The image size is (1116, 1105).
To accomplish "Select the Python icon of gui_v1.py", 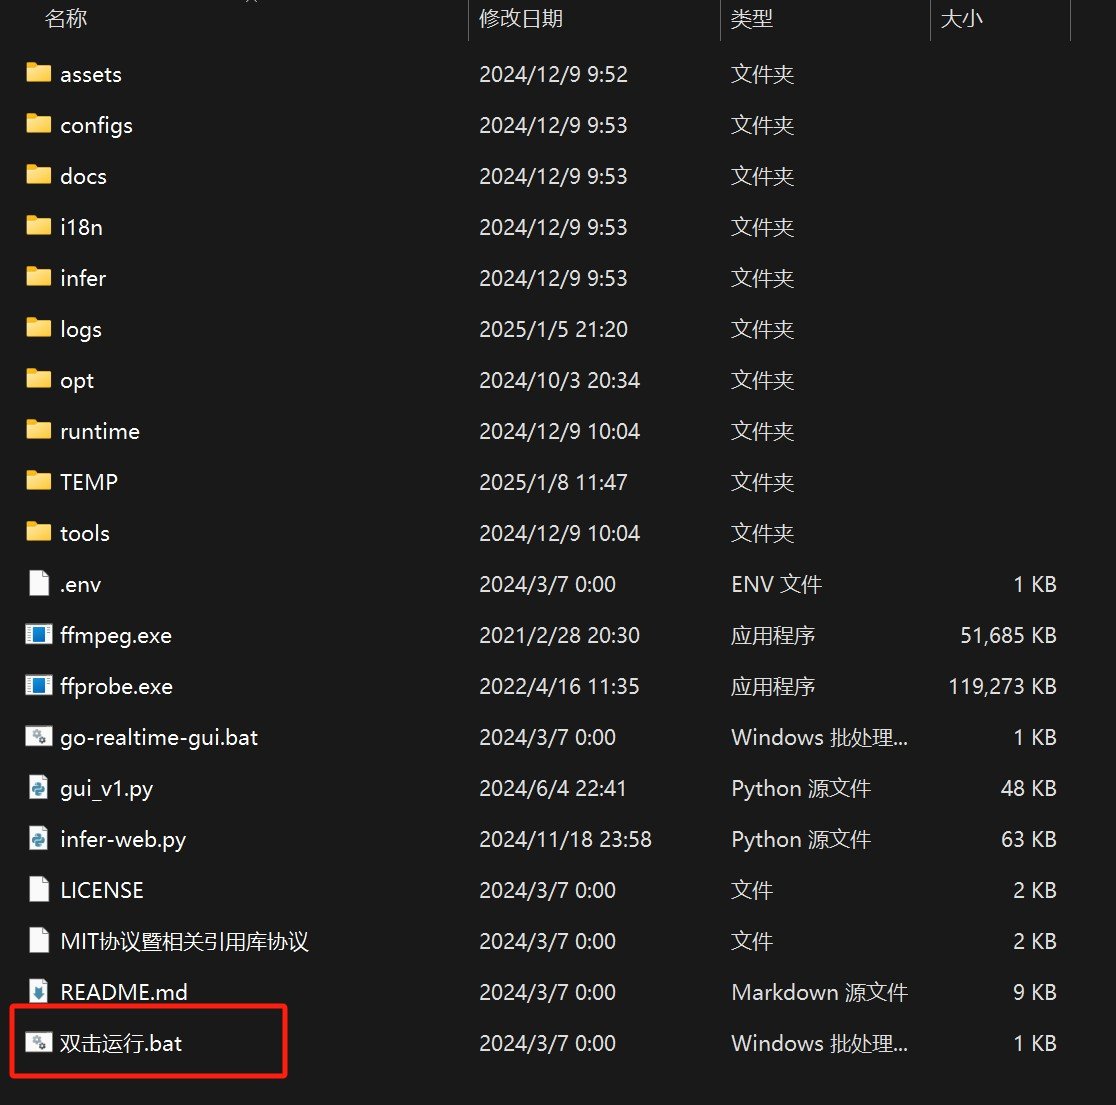I will (37, 788).
